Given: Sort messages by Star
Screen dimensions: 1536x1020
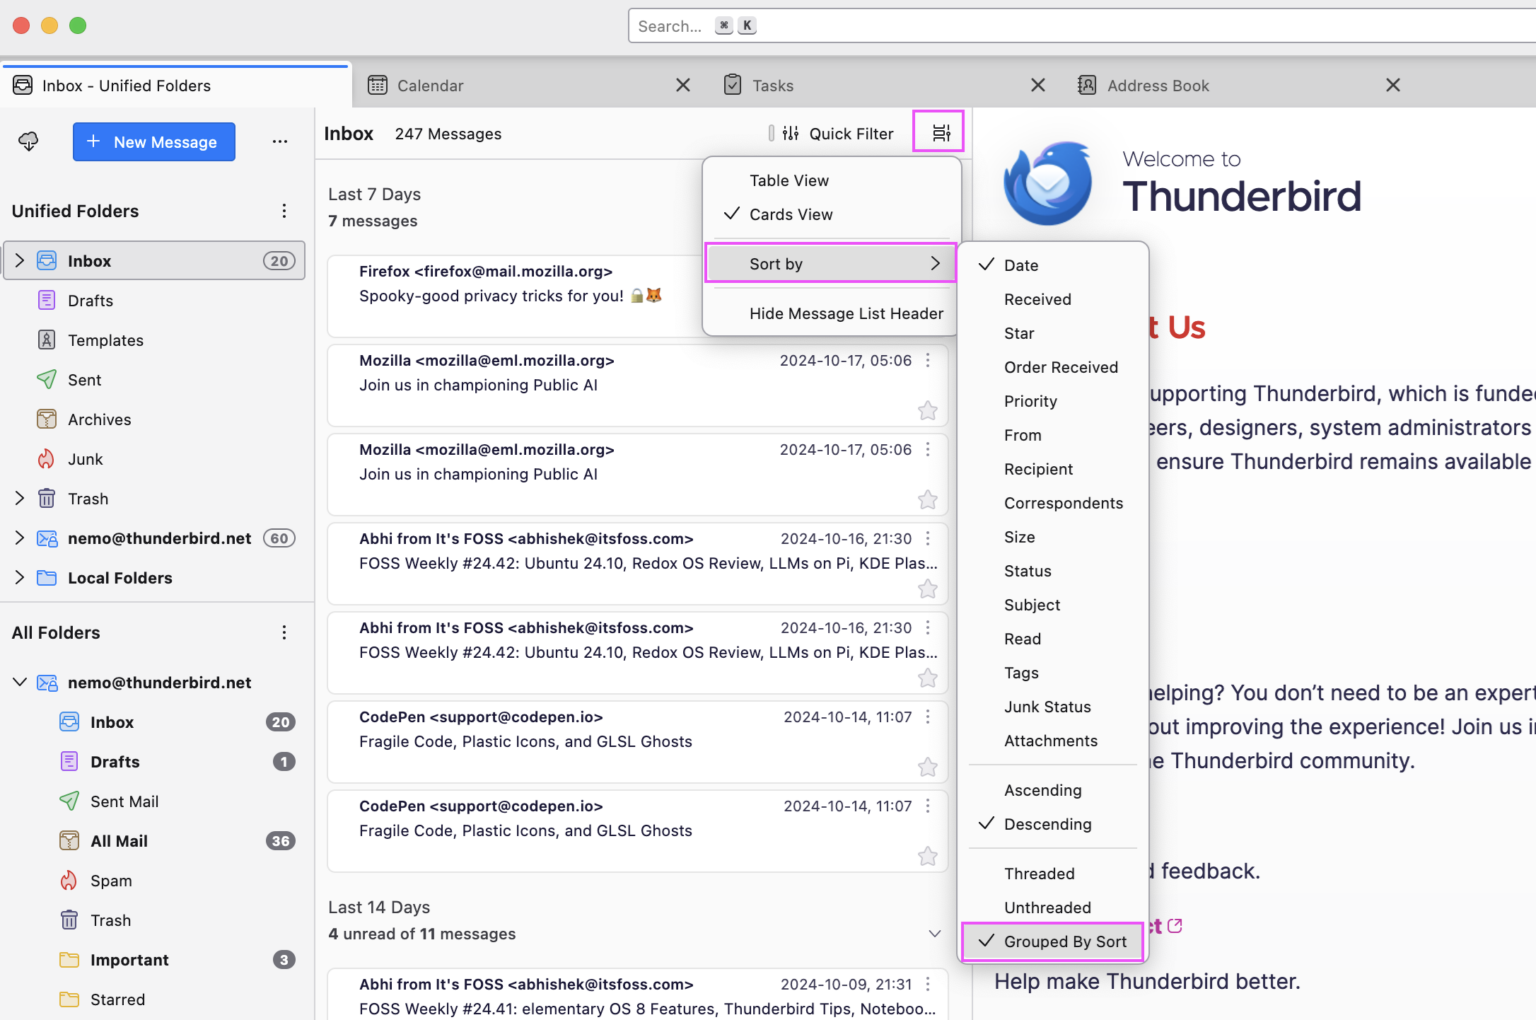Looking at the screenshot, I should pos(1053,334).
